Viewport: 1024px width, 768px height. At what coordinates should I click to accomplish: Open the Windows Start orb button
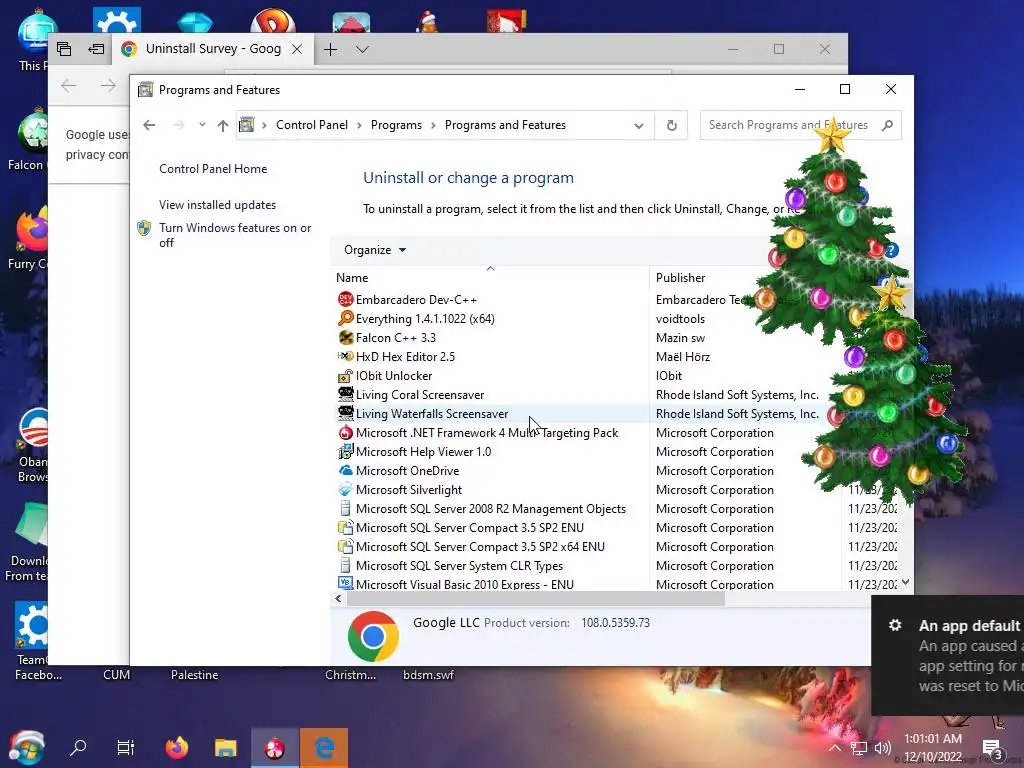point(27,748)
